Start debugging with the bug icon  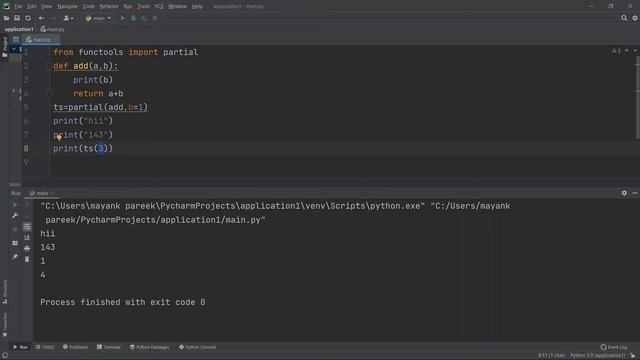pos(133,18)
